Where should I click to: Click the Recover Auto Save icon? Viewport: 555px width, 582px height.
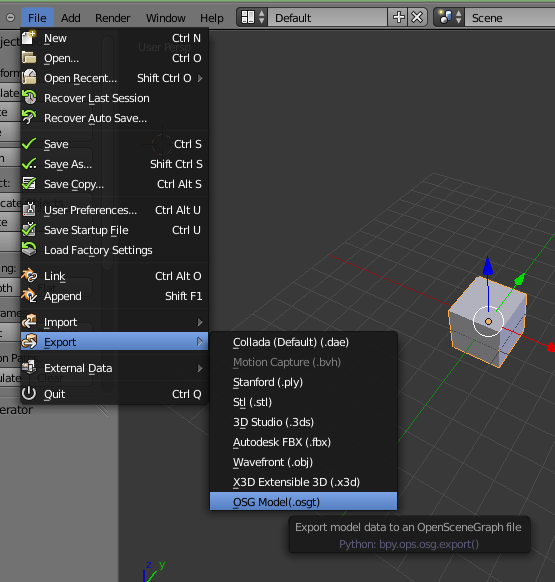point(29,118)
